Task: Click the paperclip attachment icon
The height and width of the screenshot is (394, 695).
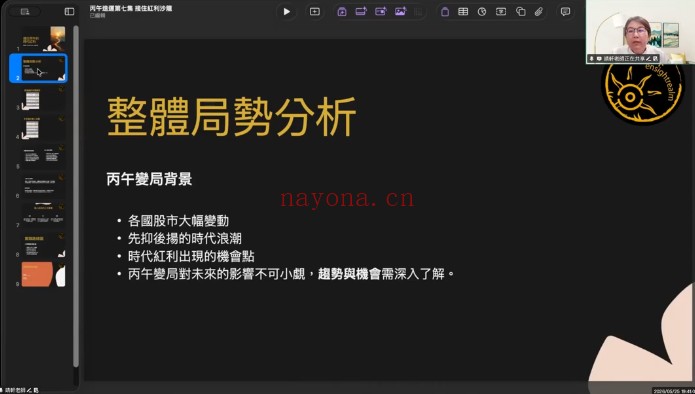Action: pyautogui.click(x=539, y=12)
